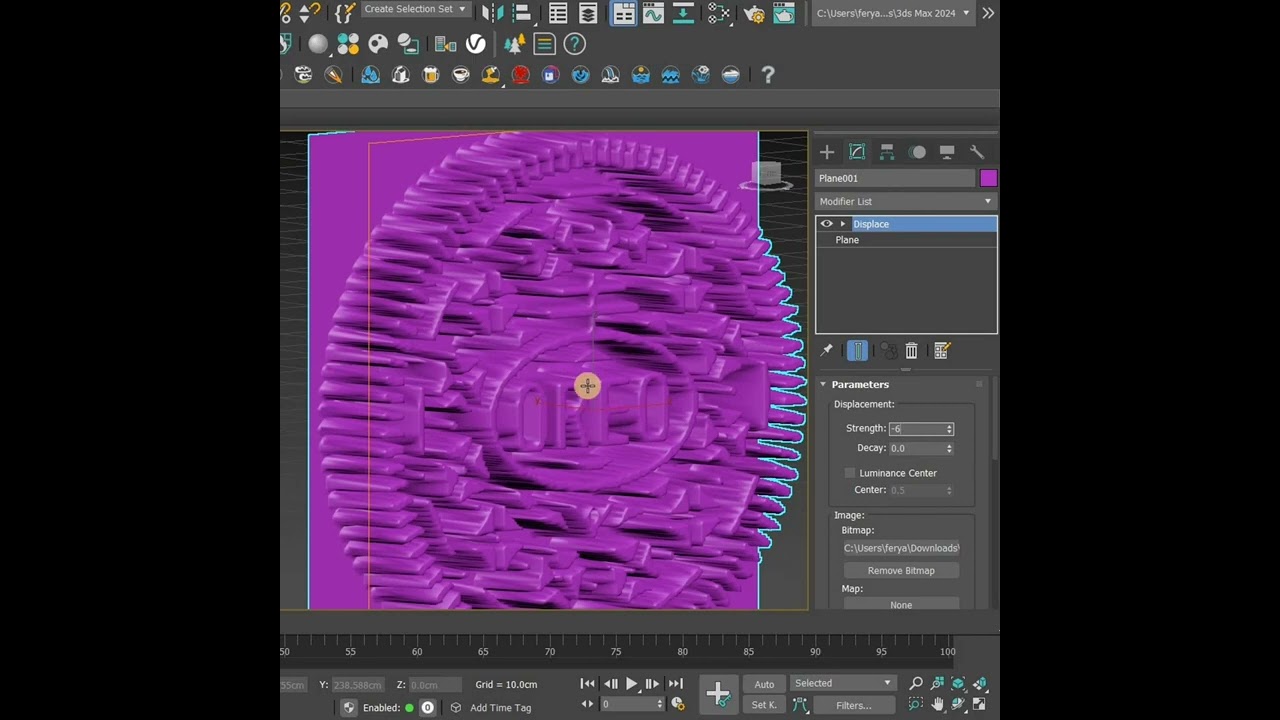
Task: Switch to the Hierarchy panel tab
Action: pyautogui.click(x=887, y=152)
